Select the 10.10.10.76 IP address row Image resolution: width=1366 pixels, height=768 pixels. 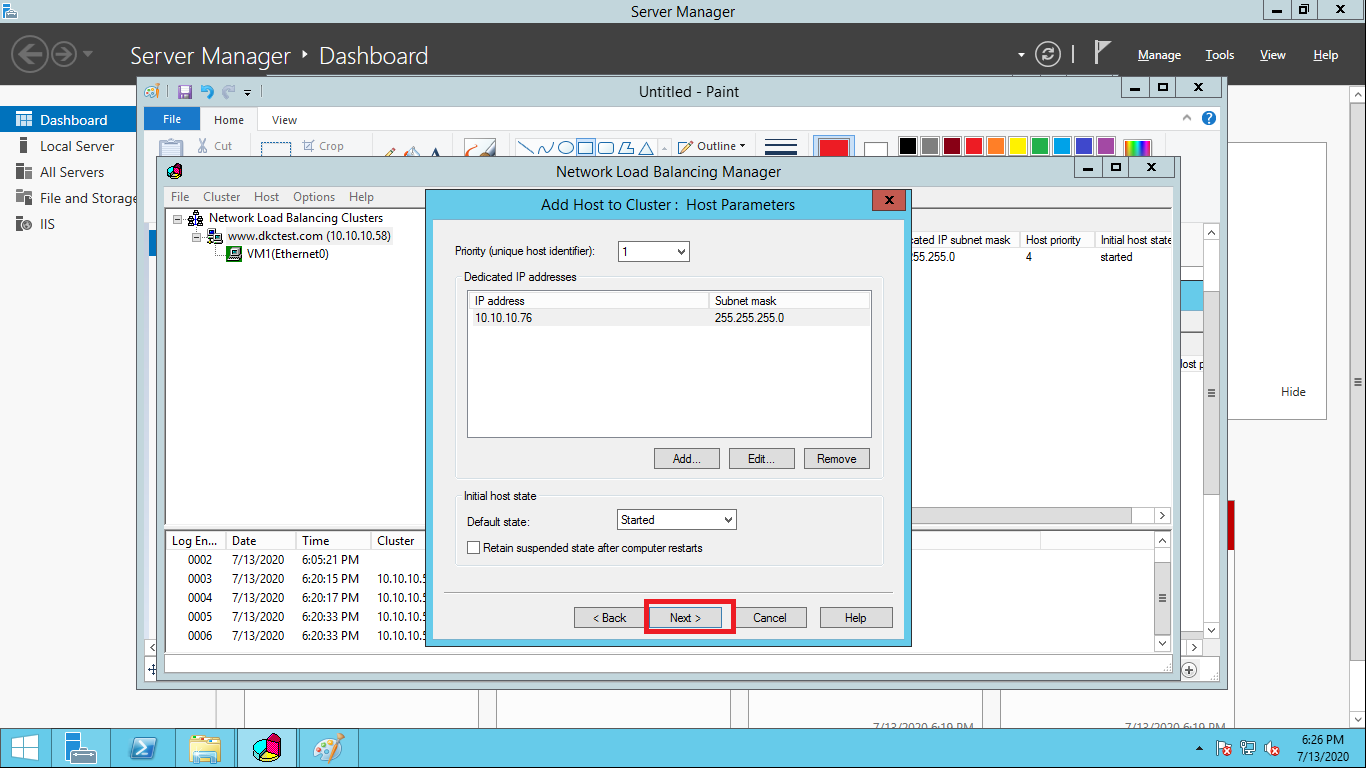click(669, 318)
